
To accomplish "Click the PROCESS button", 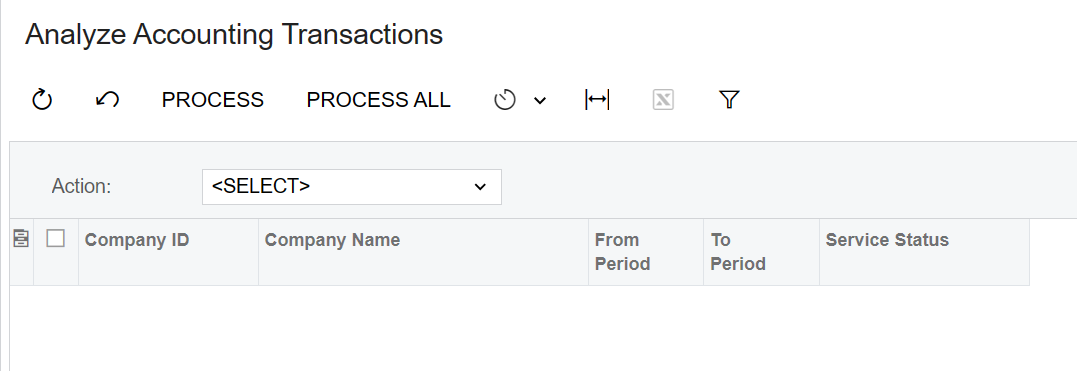I will pos(213,100).
